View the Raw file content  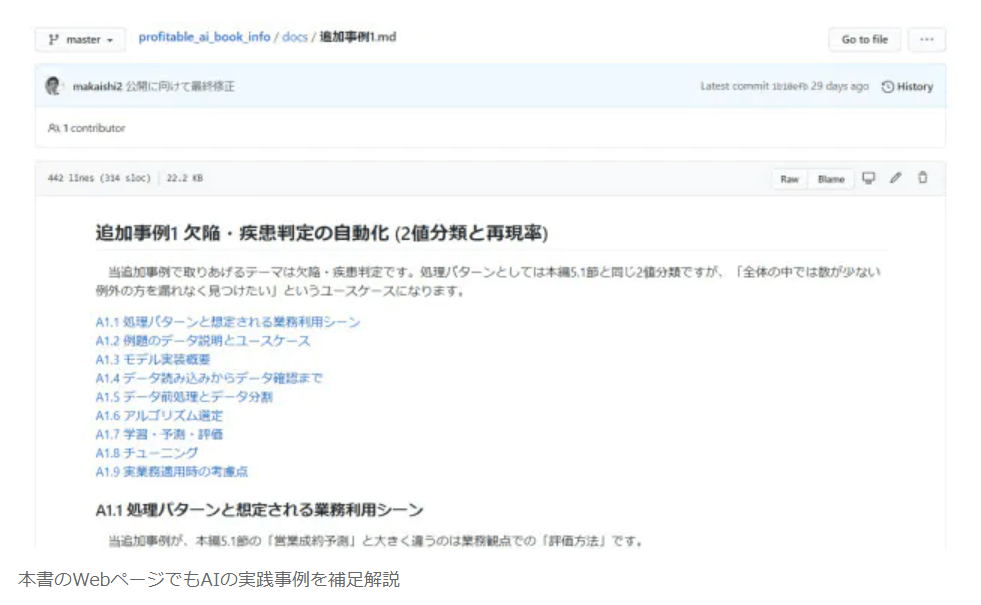point(789,179)
